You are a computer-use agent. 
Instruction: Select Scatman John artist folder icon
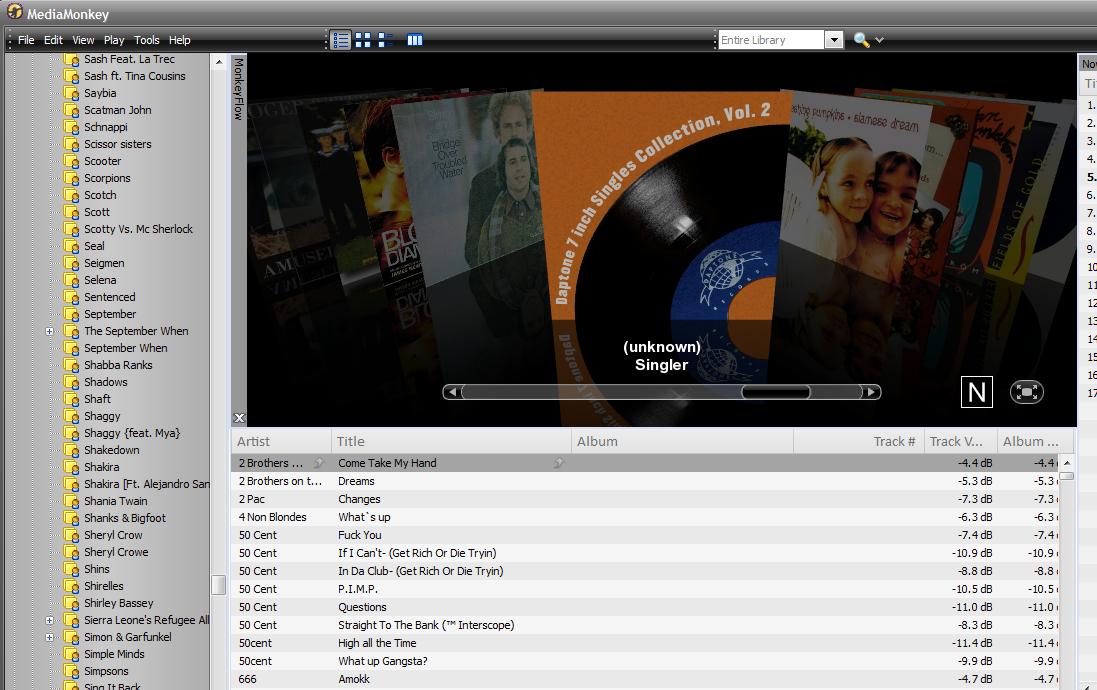71,111
